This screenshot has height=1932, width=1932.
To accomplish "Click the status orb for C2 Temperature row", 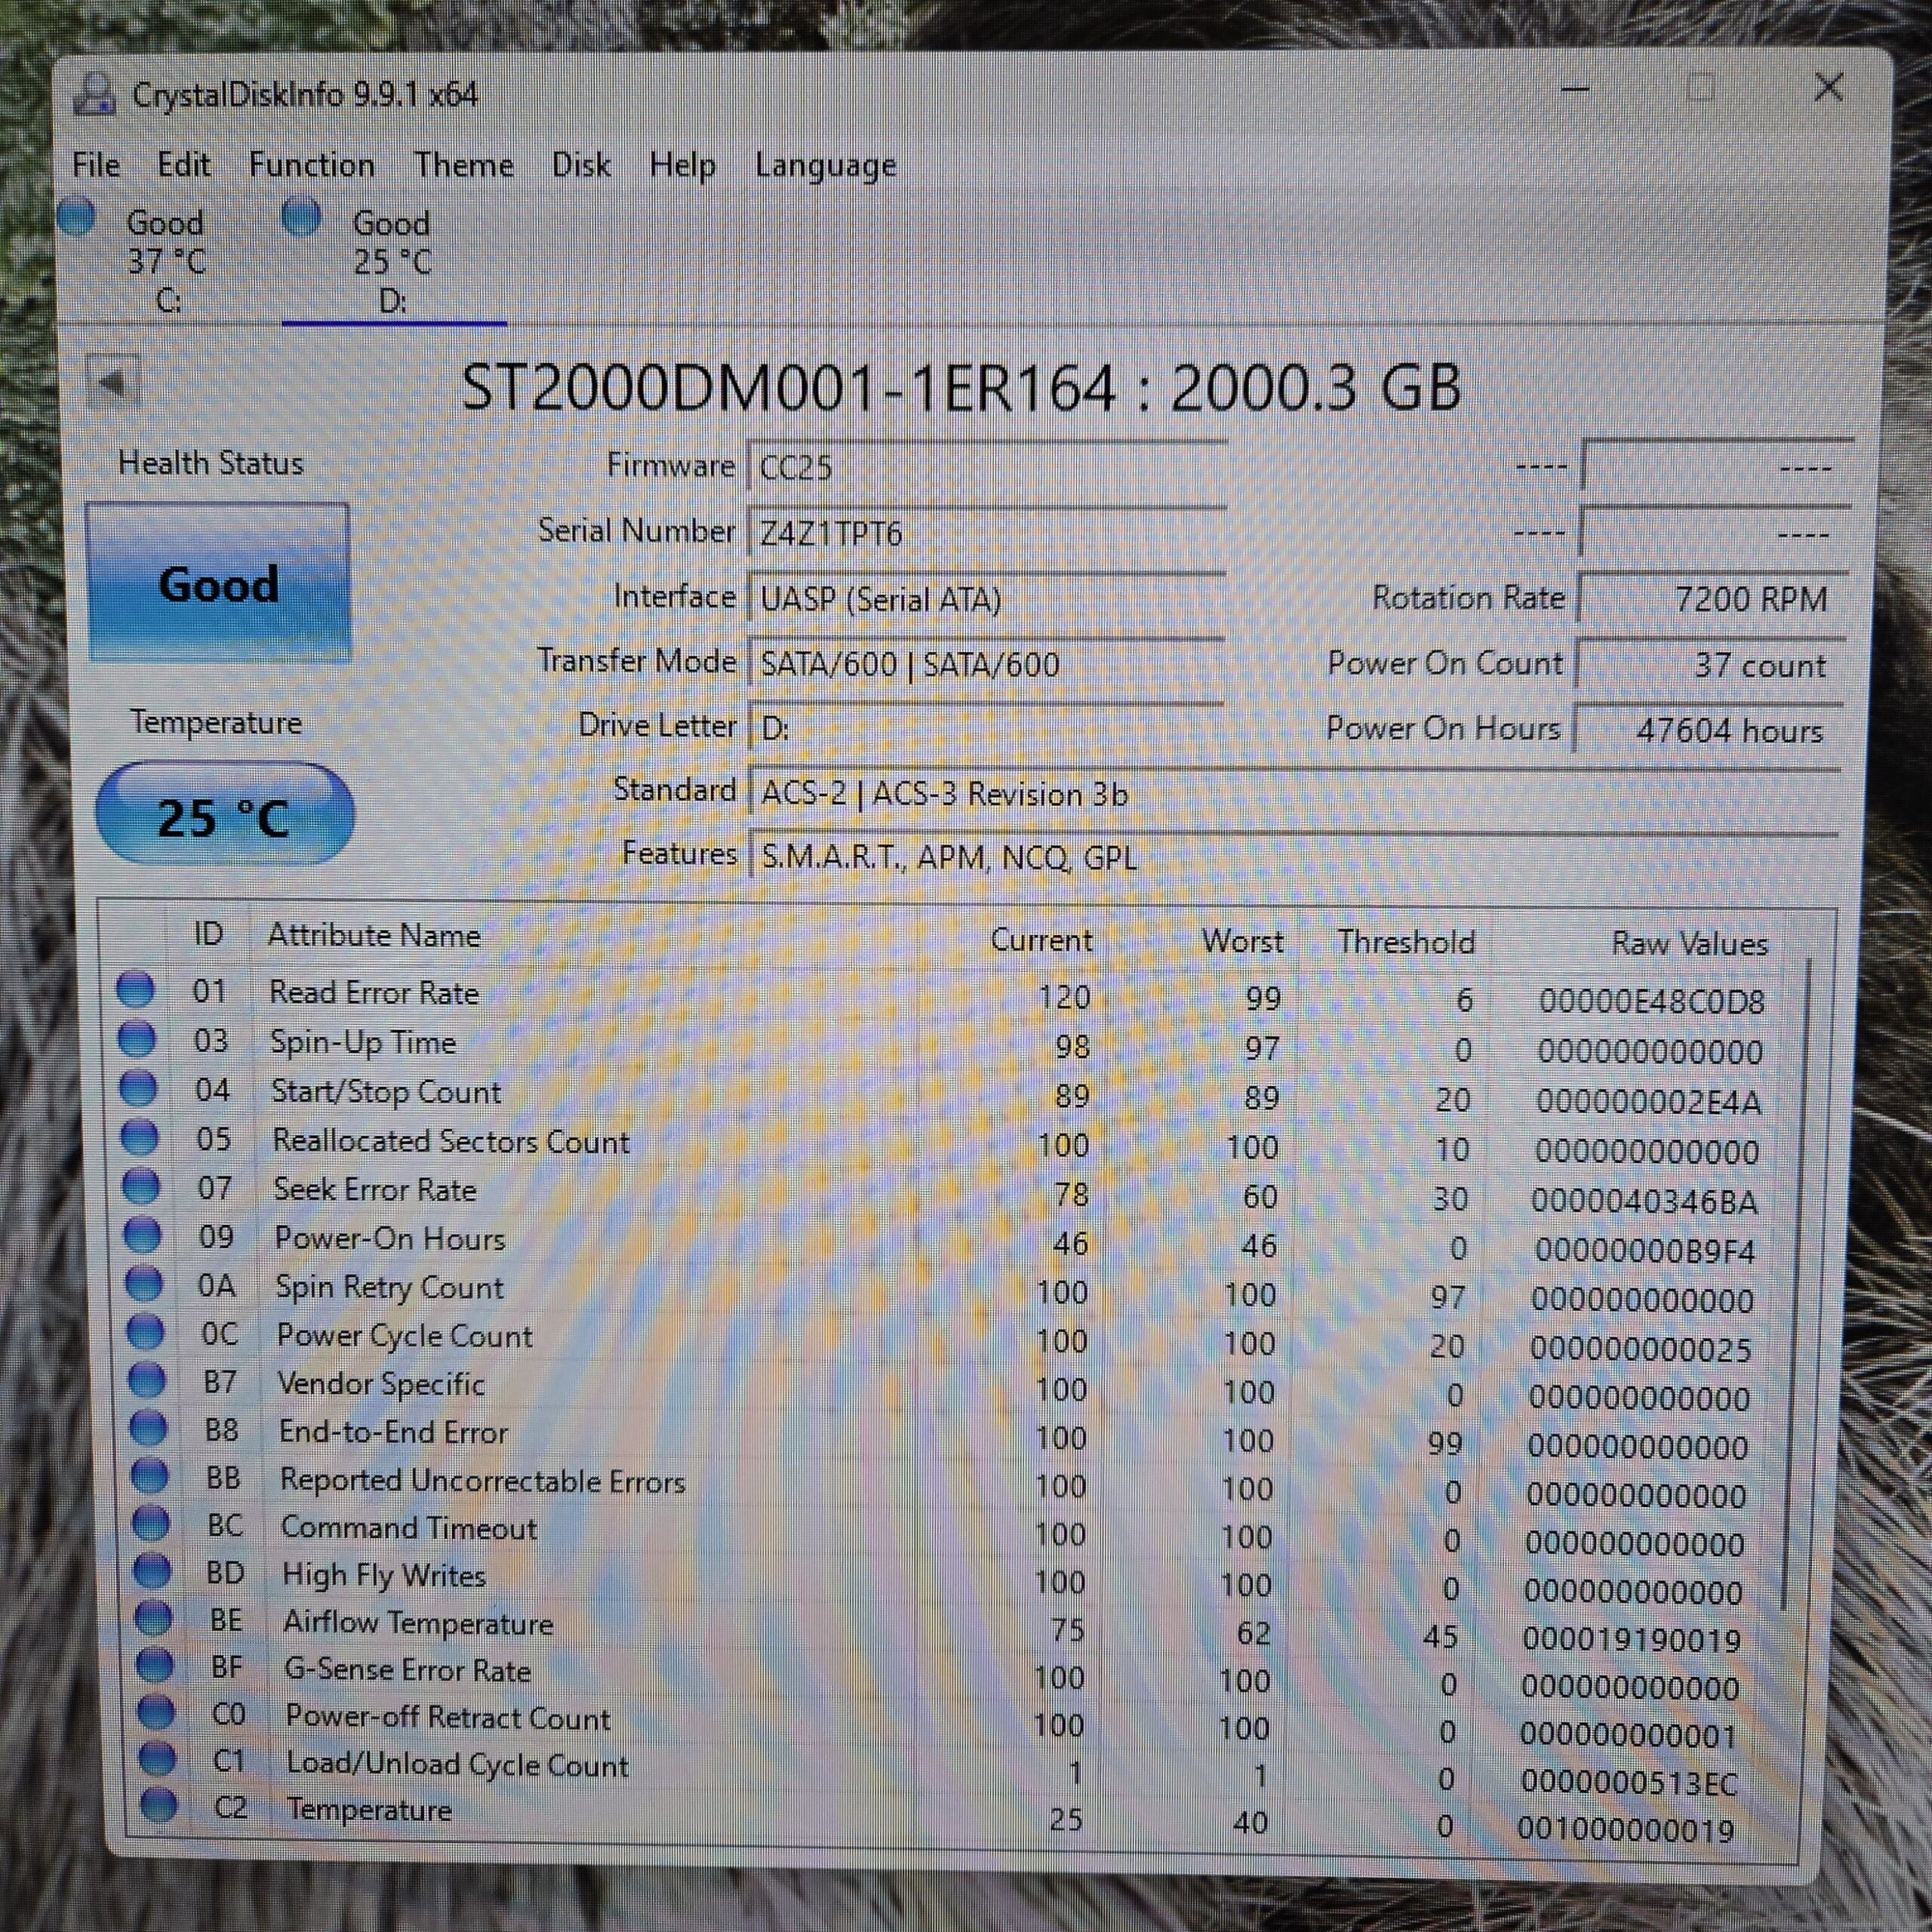I will [x=159, y=1806].
